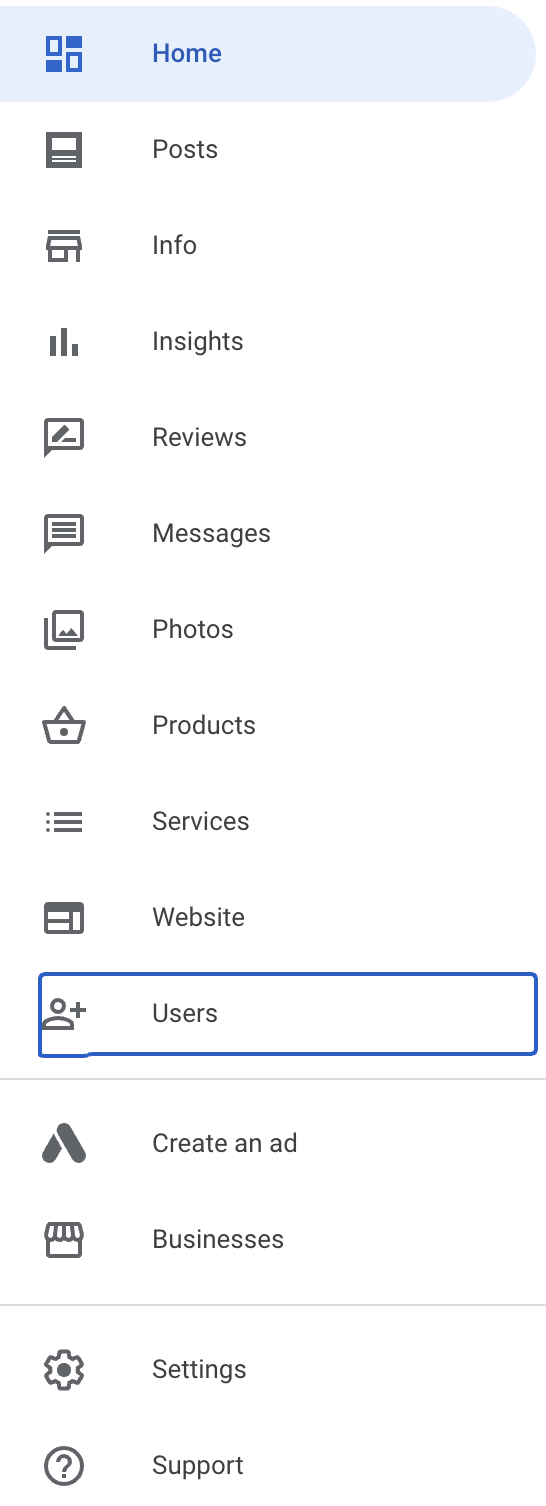Choose the Insights text label

coord(198,342)
